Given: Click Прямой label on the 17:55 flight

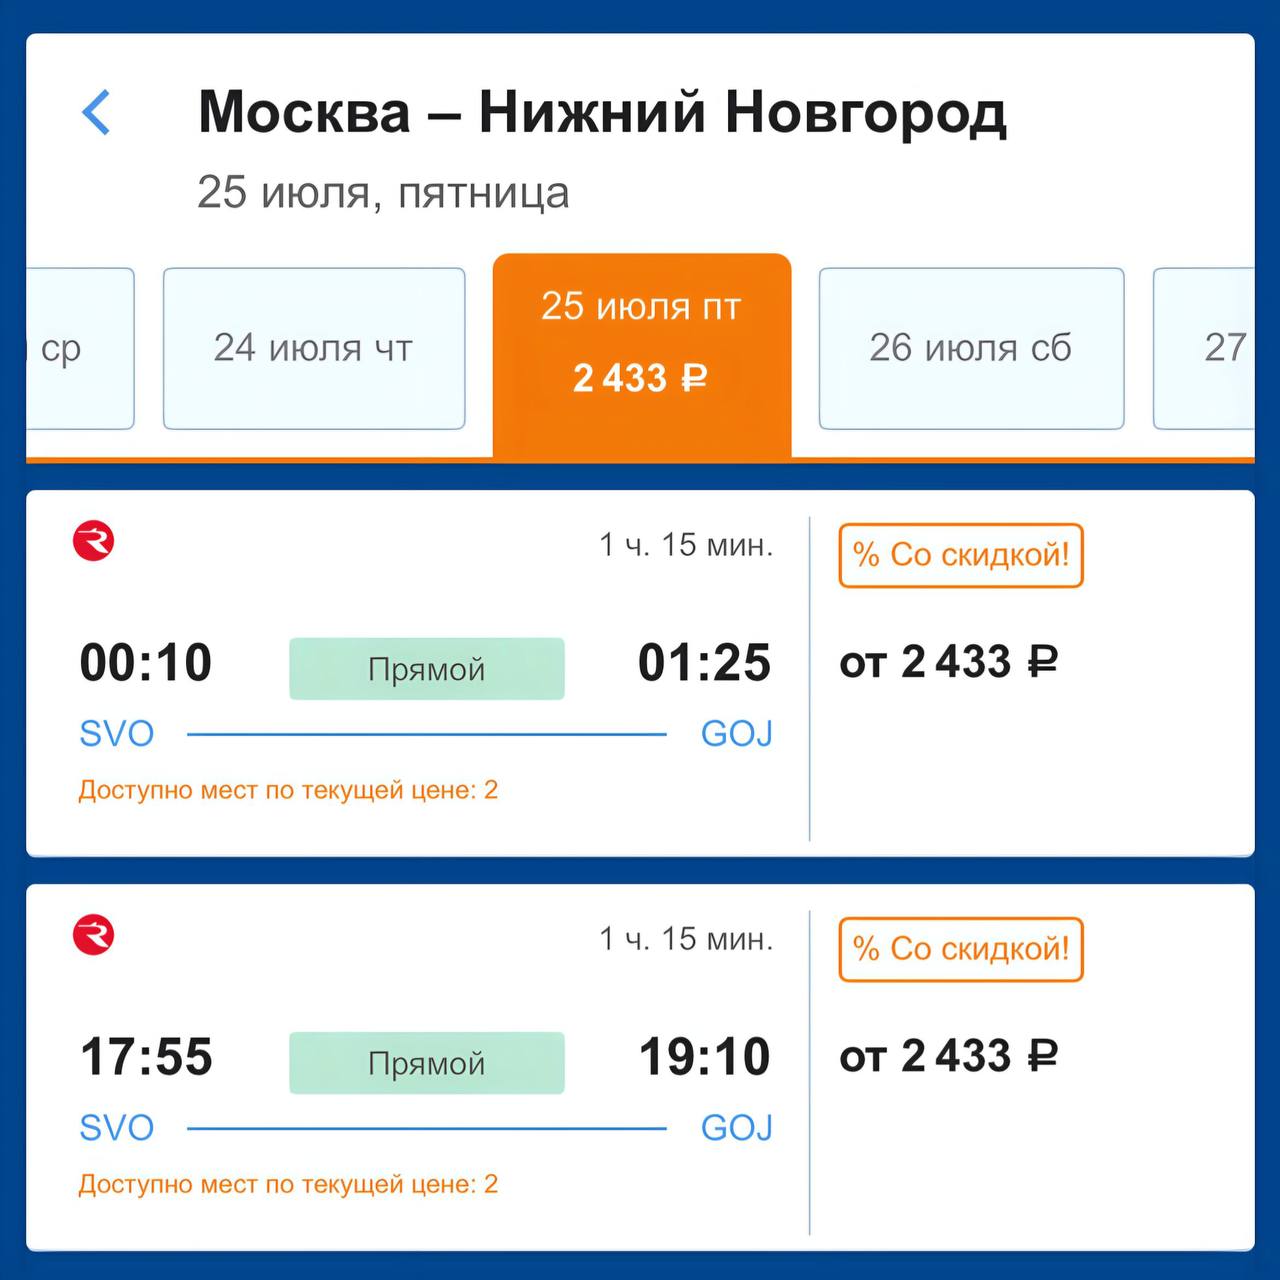Looking at the screenshot, I should tap(427, 1062).
